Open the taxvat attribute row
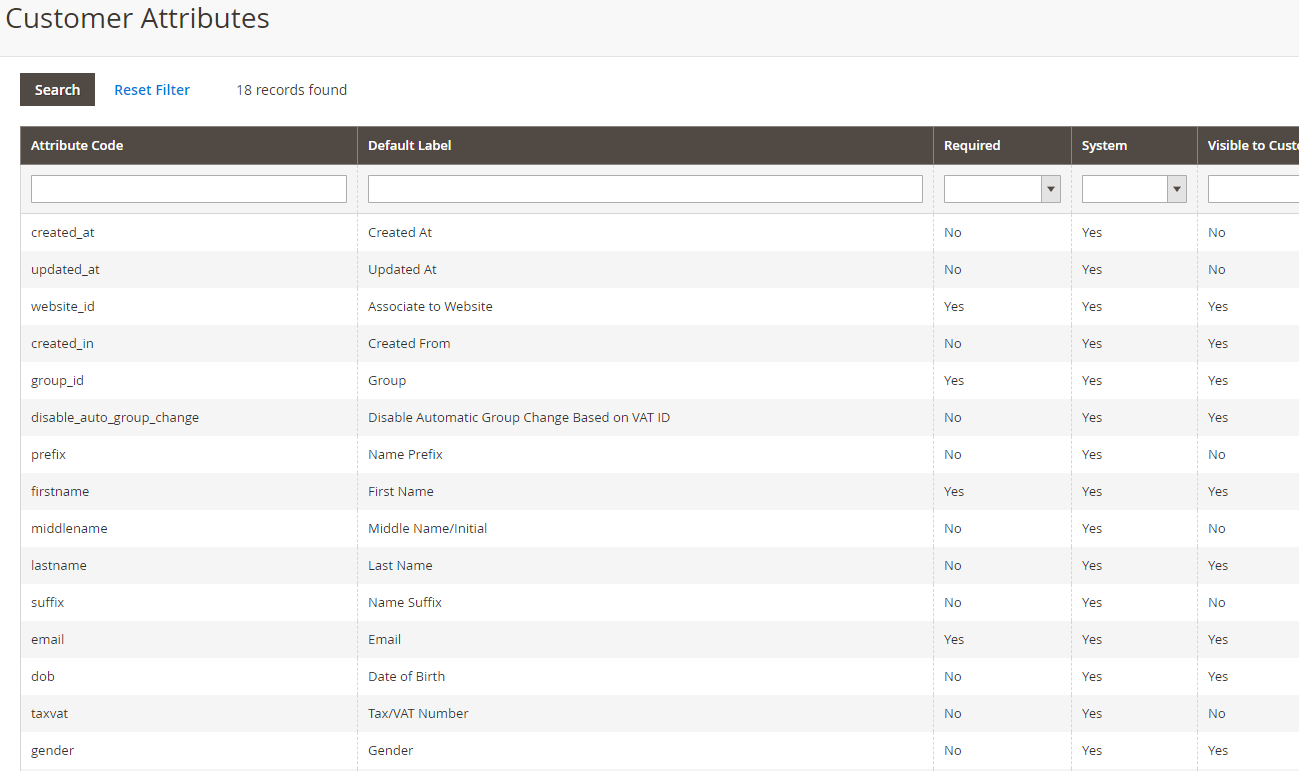This screenshot has height=771, width=1299. [x=50, y=713]
